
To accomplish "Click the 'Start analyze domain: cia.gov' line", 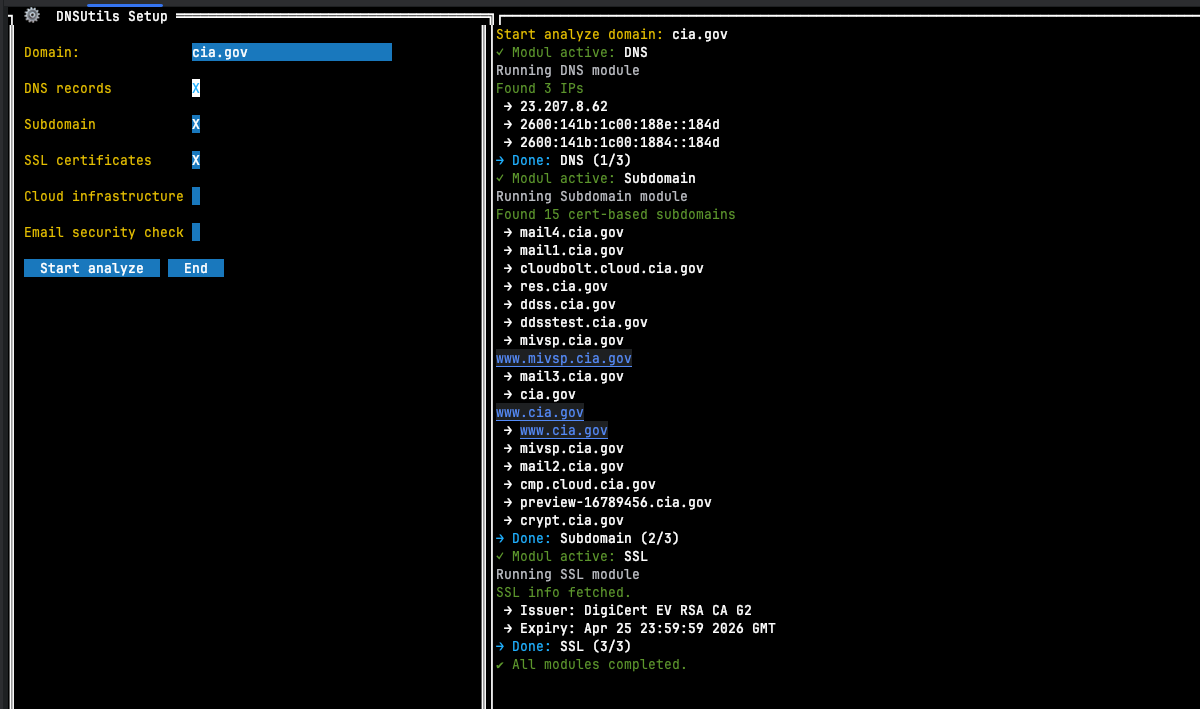I will click(612, 34).
